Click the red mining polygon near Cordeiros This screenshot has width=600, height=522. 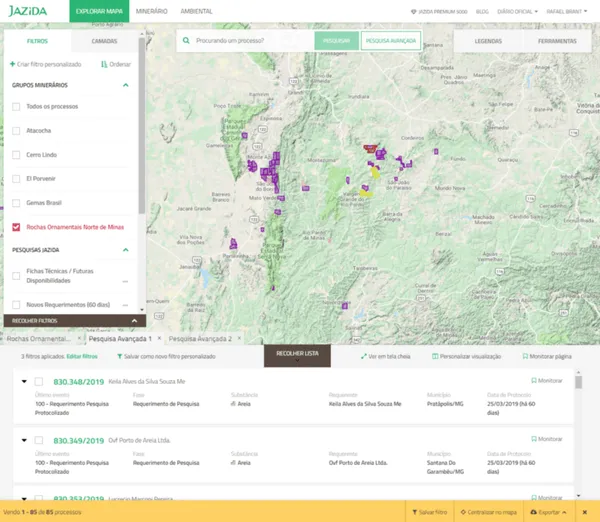[x=370, y=148]
